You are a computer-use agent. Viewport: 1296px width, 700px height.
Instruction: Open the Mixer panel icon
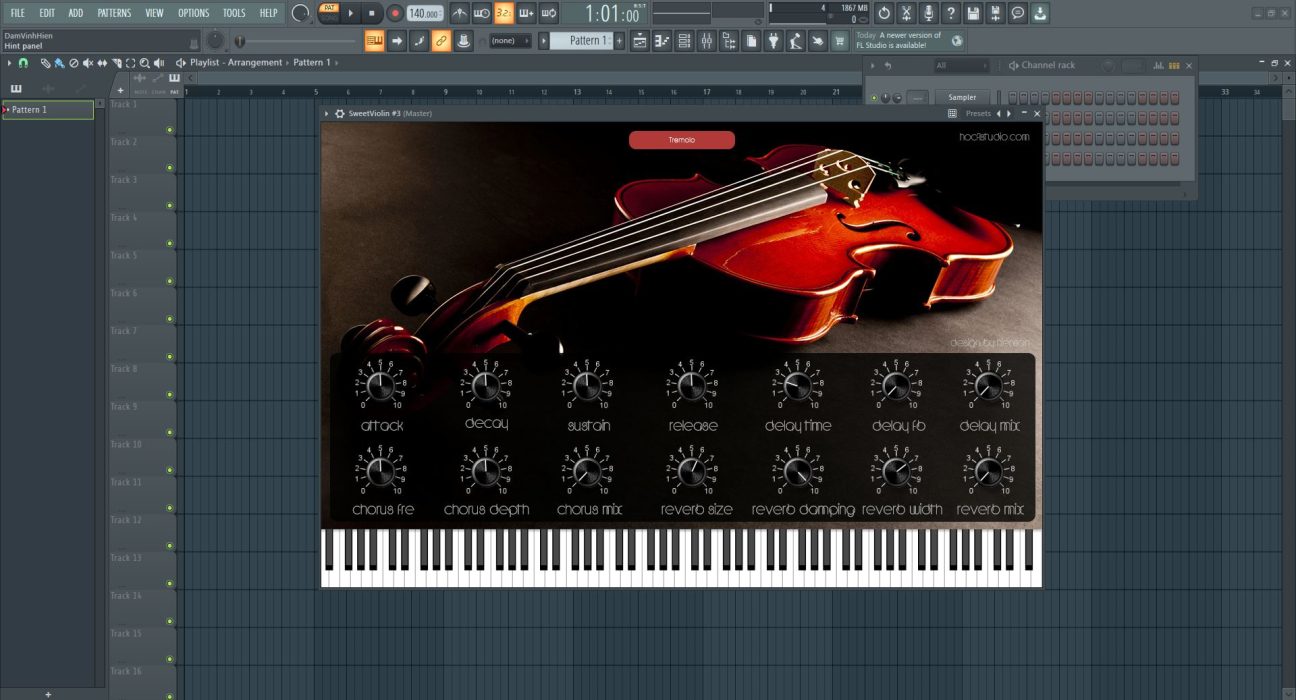pos(705,40)
